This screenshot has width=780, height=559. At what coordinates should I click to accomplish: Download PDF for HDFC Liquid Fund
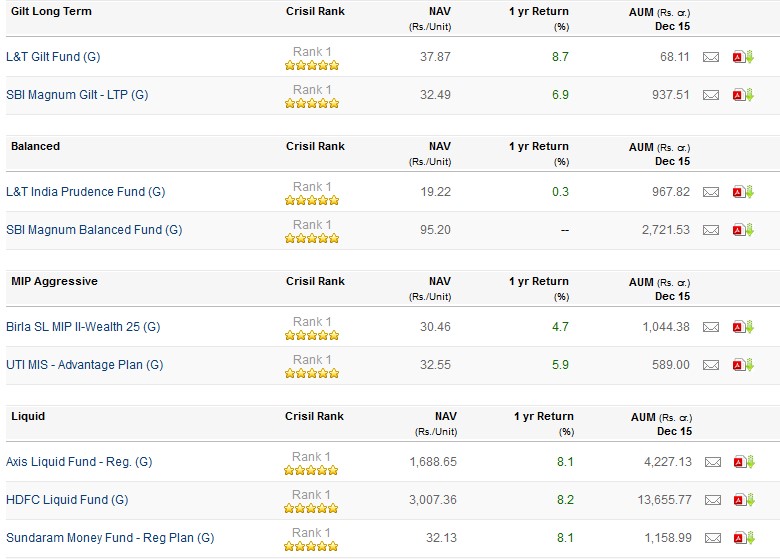click(745, 499)
